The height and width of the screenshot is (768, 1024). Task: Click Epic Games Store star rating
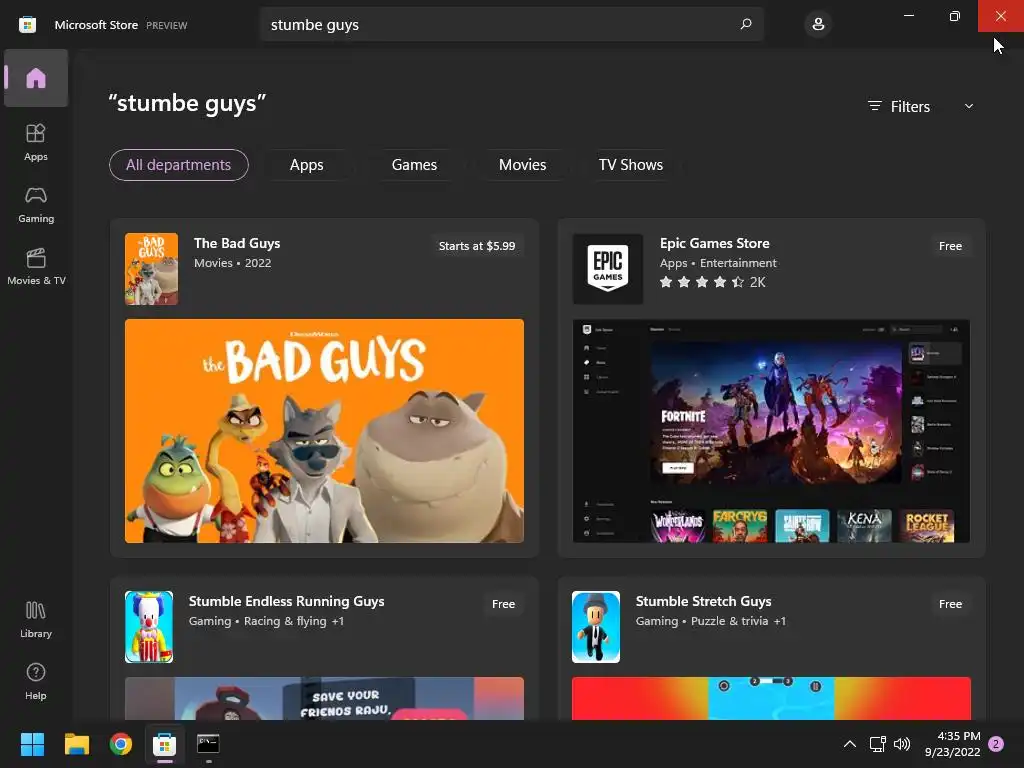712,282
